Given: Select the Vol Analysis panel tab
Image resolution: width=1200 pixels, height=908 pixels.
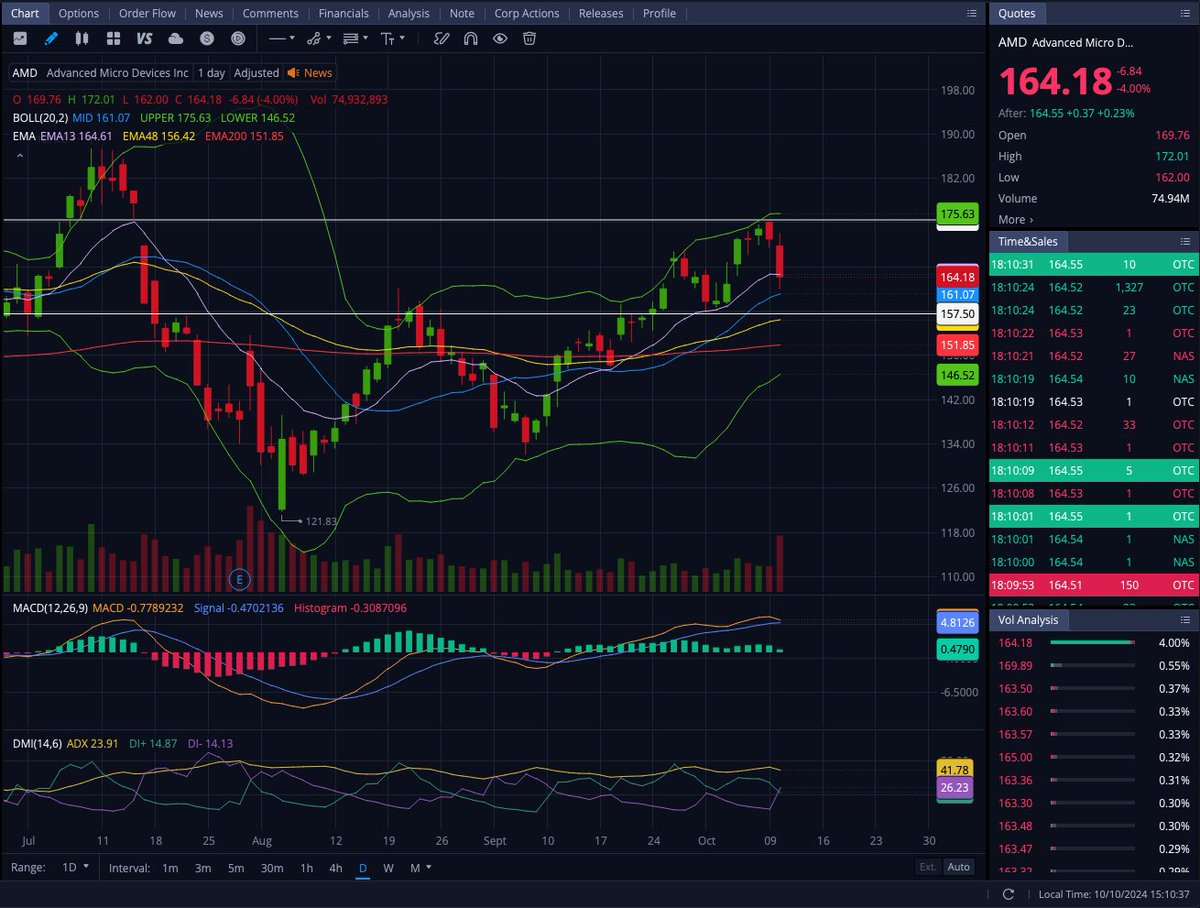Looking at the screenshot, I should pos(1028,620).
